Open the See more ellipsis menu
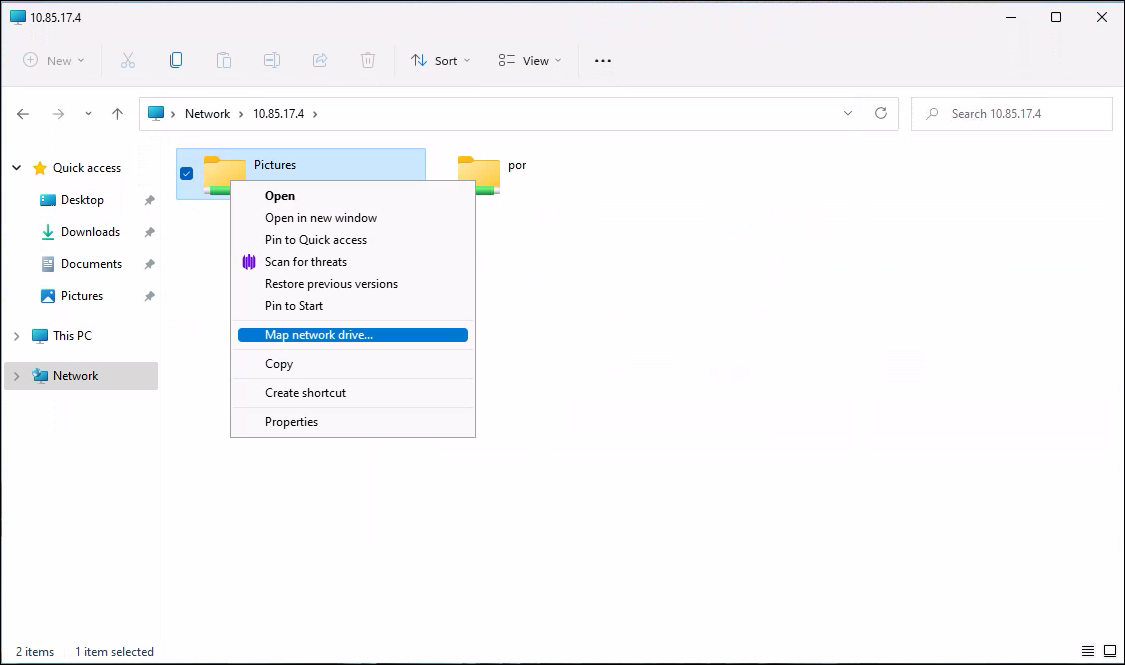Image resolution: width=1125 pixels, height=665 pixels. tap(602, 60)
